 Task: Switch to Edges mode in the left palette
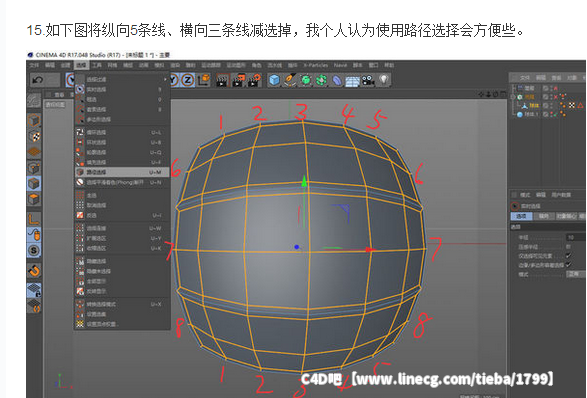(x=34, y=183)
